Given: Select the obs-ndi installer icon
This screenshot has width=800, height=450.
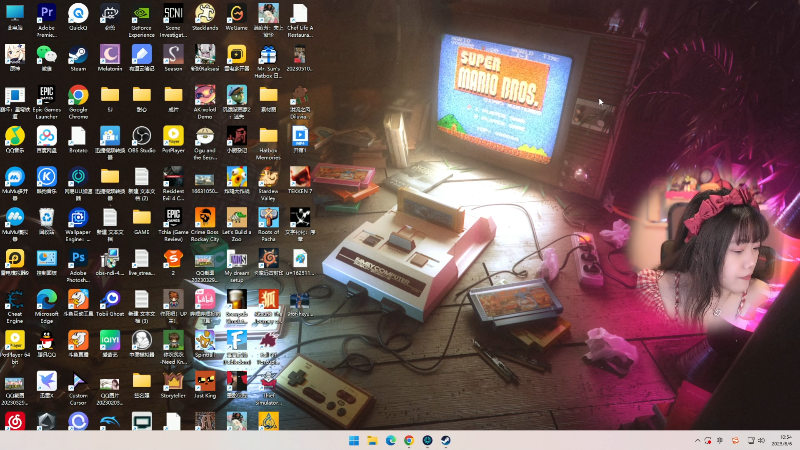Looking at the screenshot, I should pyautogui.click(x=110, y=262).
